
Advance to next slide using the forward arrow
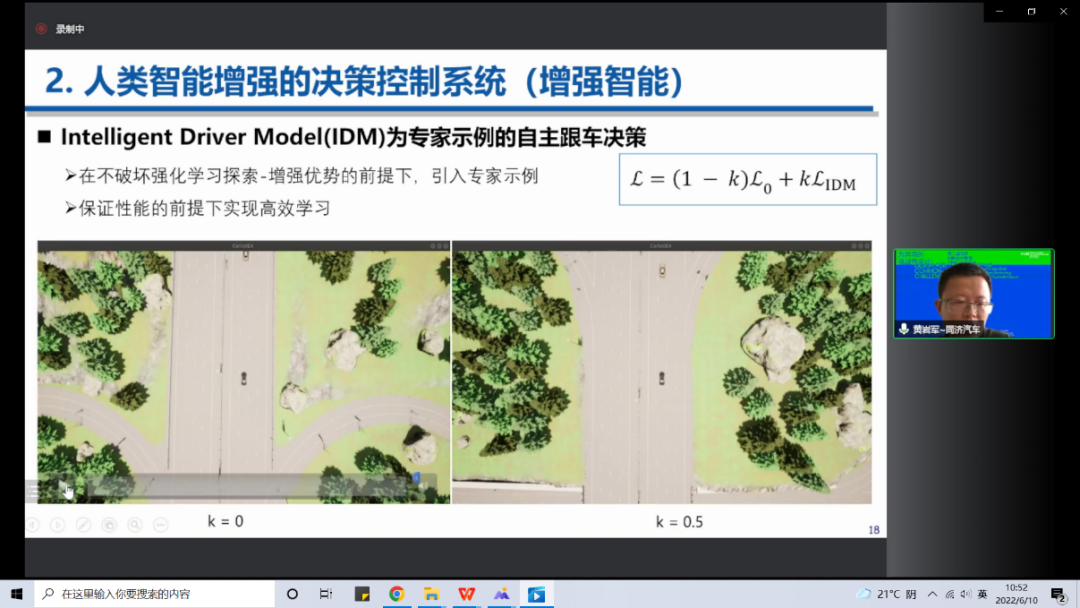pos(57,524)
